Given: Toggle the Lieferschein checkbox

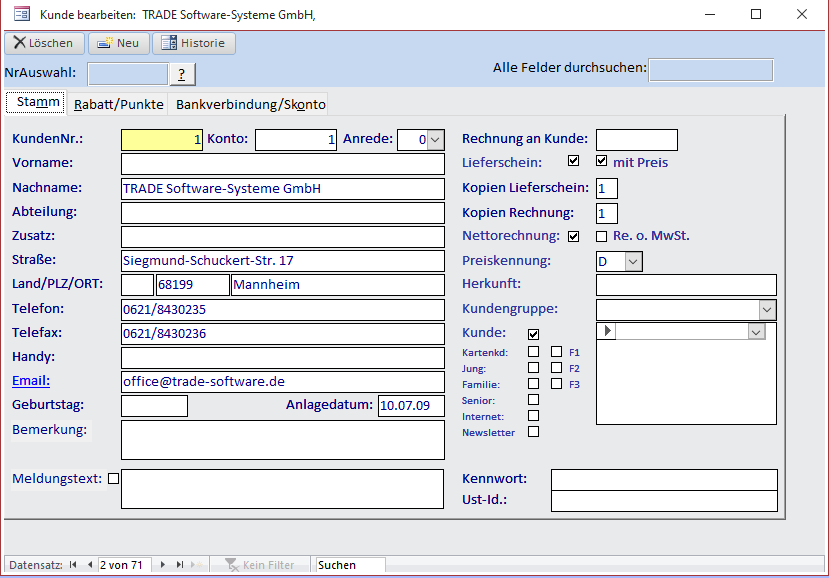Looking at the screenshot, I should pyautogui.click(x=573, y=161).
